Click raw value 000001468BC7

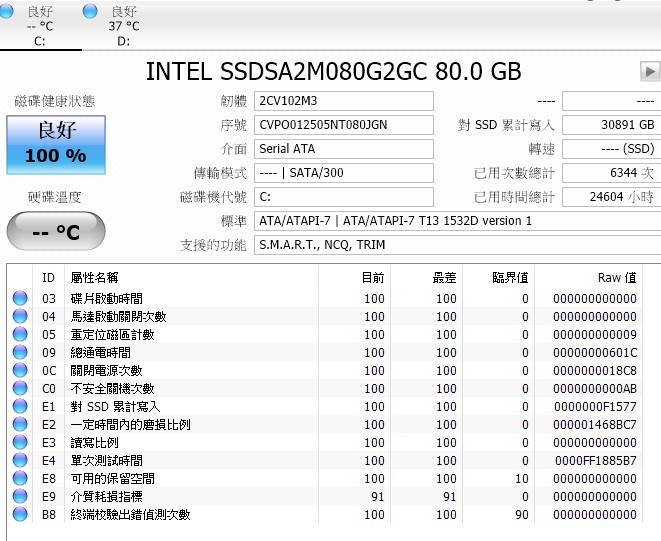point(595,425)
